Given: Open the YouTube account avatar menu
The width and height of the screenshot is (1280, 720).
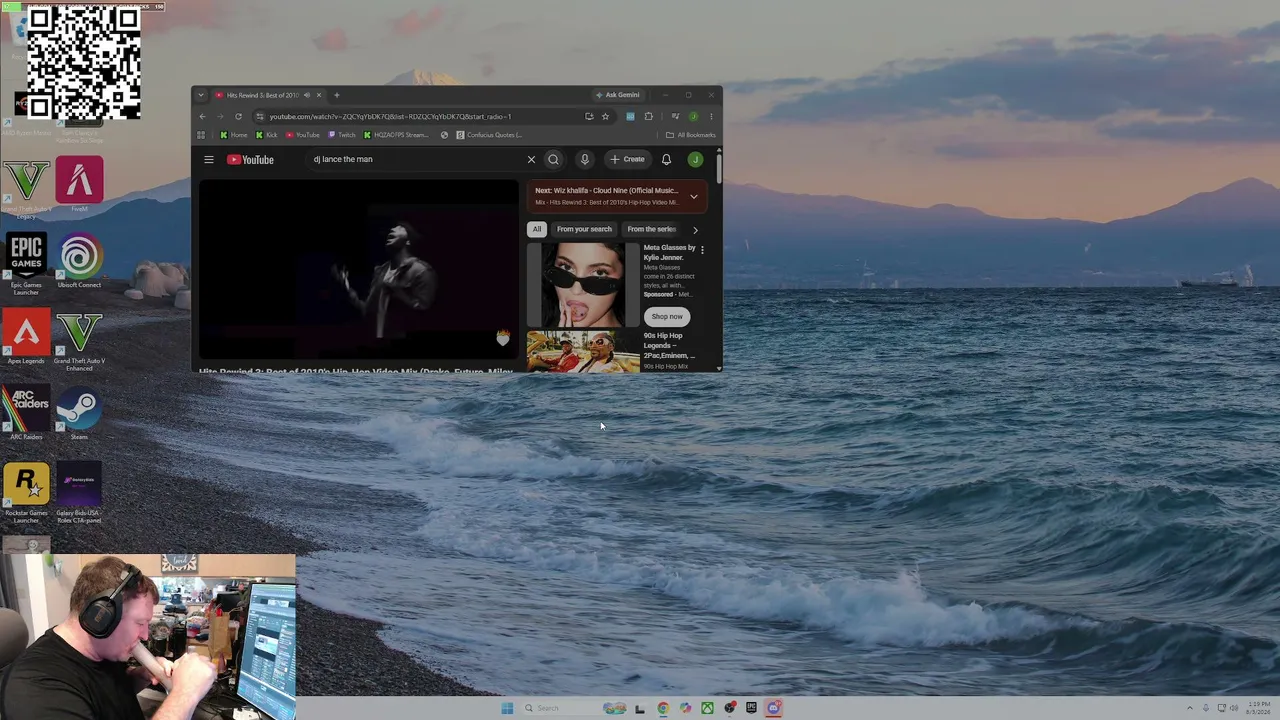Looking at the screenshot, I should [x=695, y=160].
